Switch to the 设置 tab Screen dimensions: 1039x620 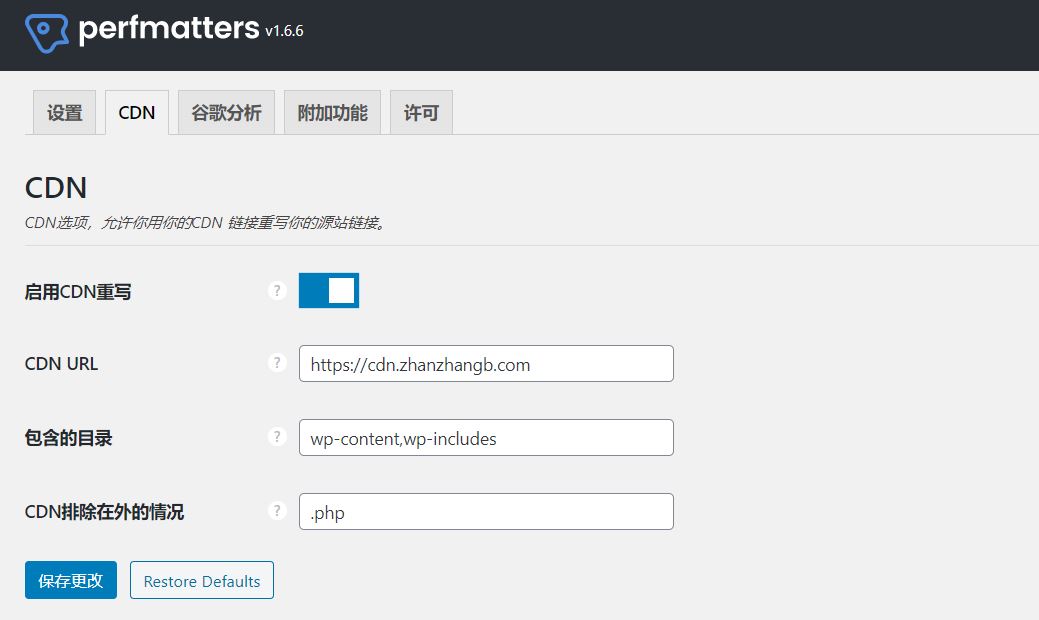(x=64, y=113)
